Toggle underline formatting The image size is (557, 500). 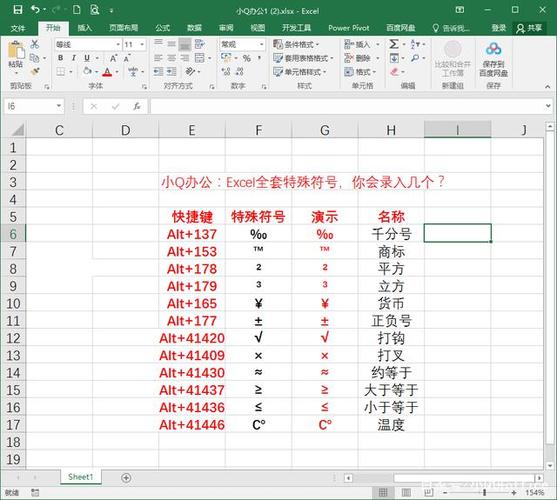pos(87,58)
